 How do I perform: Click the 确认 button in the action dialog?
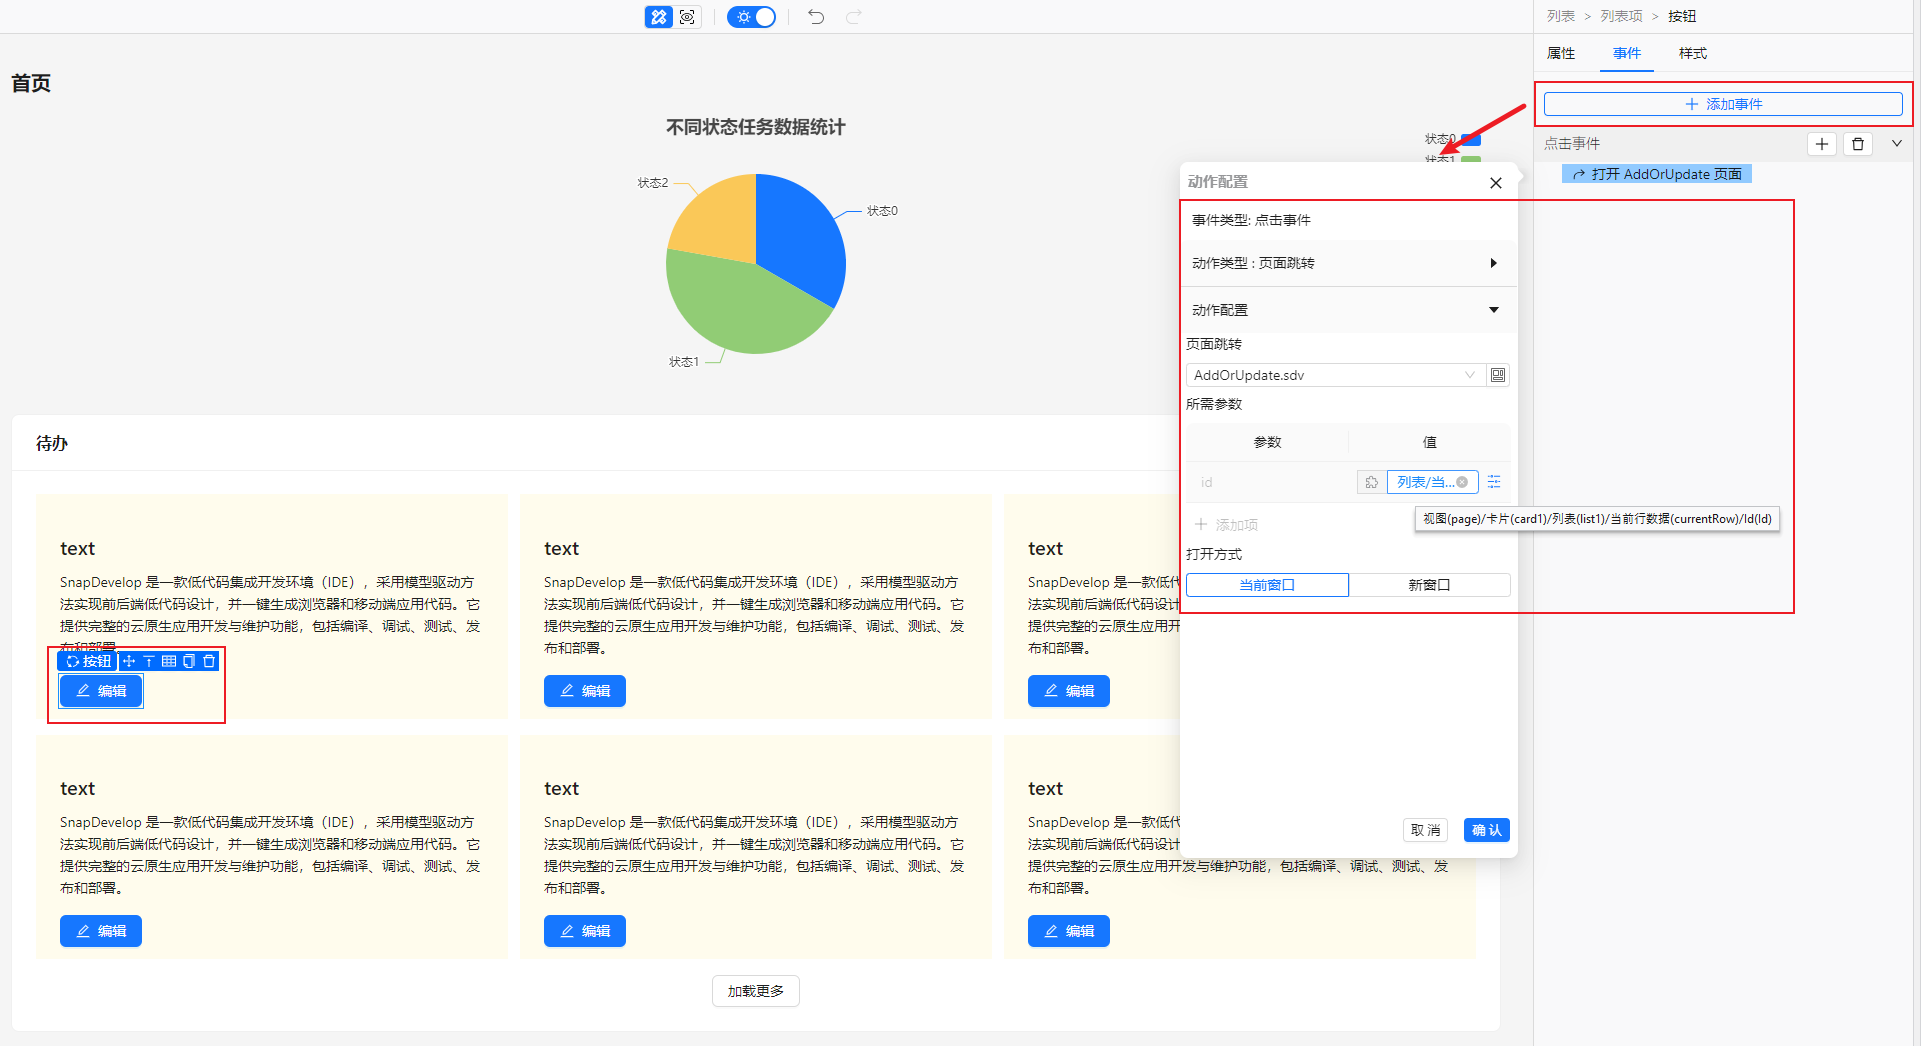1486,830
